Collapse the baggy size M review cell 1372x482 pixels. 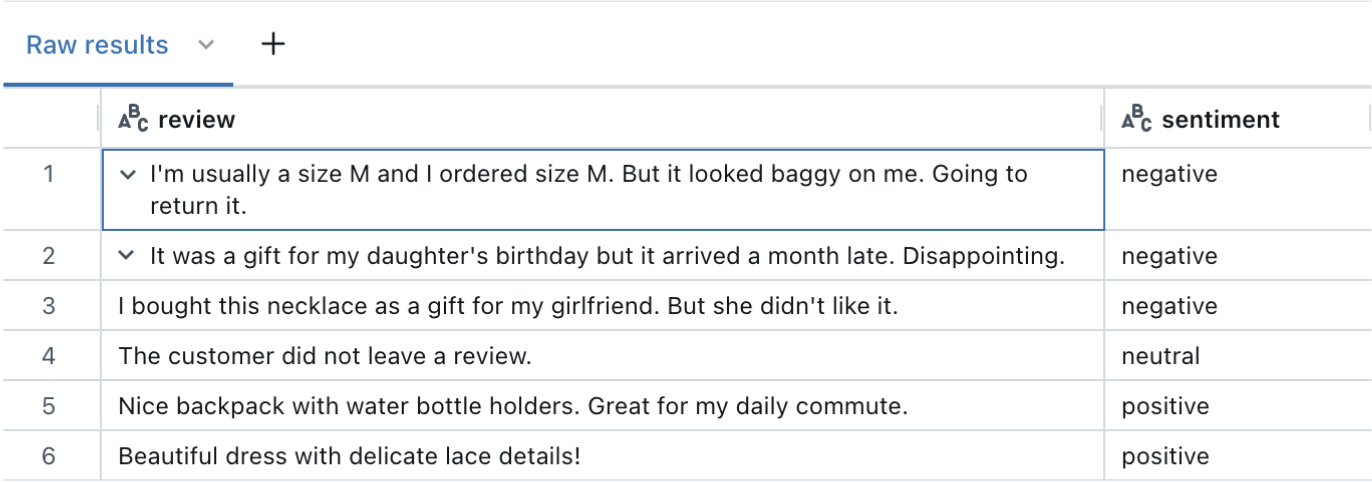pos(127,175)
